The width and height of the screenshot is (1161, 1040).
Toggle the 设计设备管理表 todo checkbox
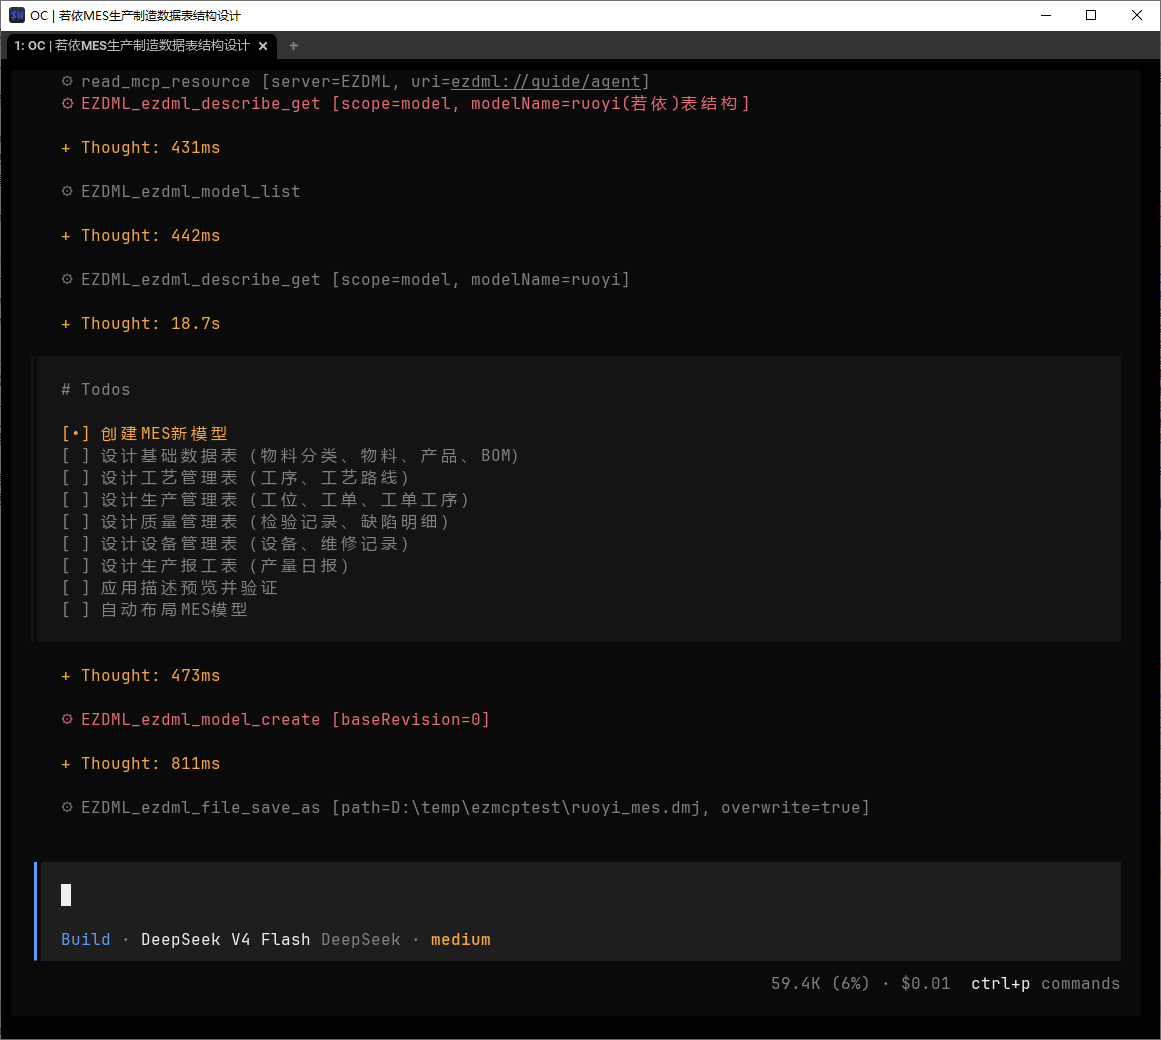(x=76, y=544)
